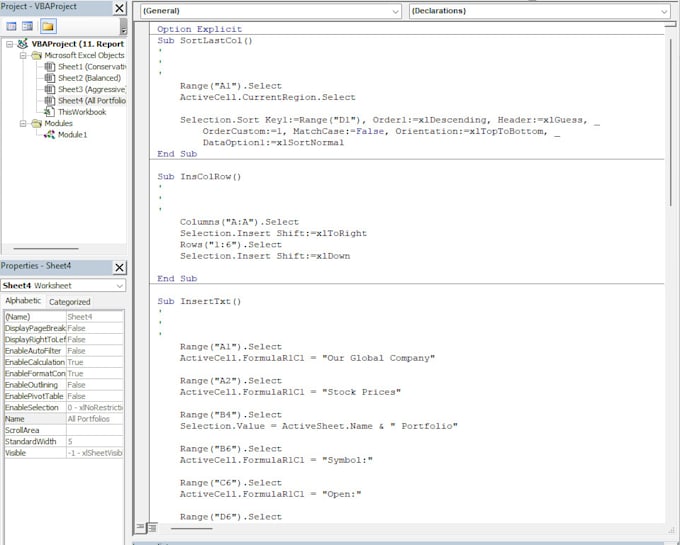The height and width of the screenshot is (545, 680).
Task: Click the ScrollArea property field
Action: pyautogui.click(x=95, y=430)
